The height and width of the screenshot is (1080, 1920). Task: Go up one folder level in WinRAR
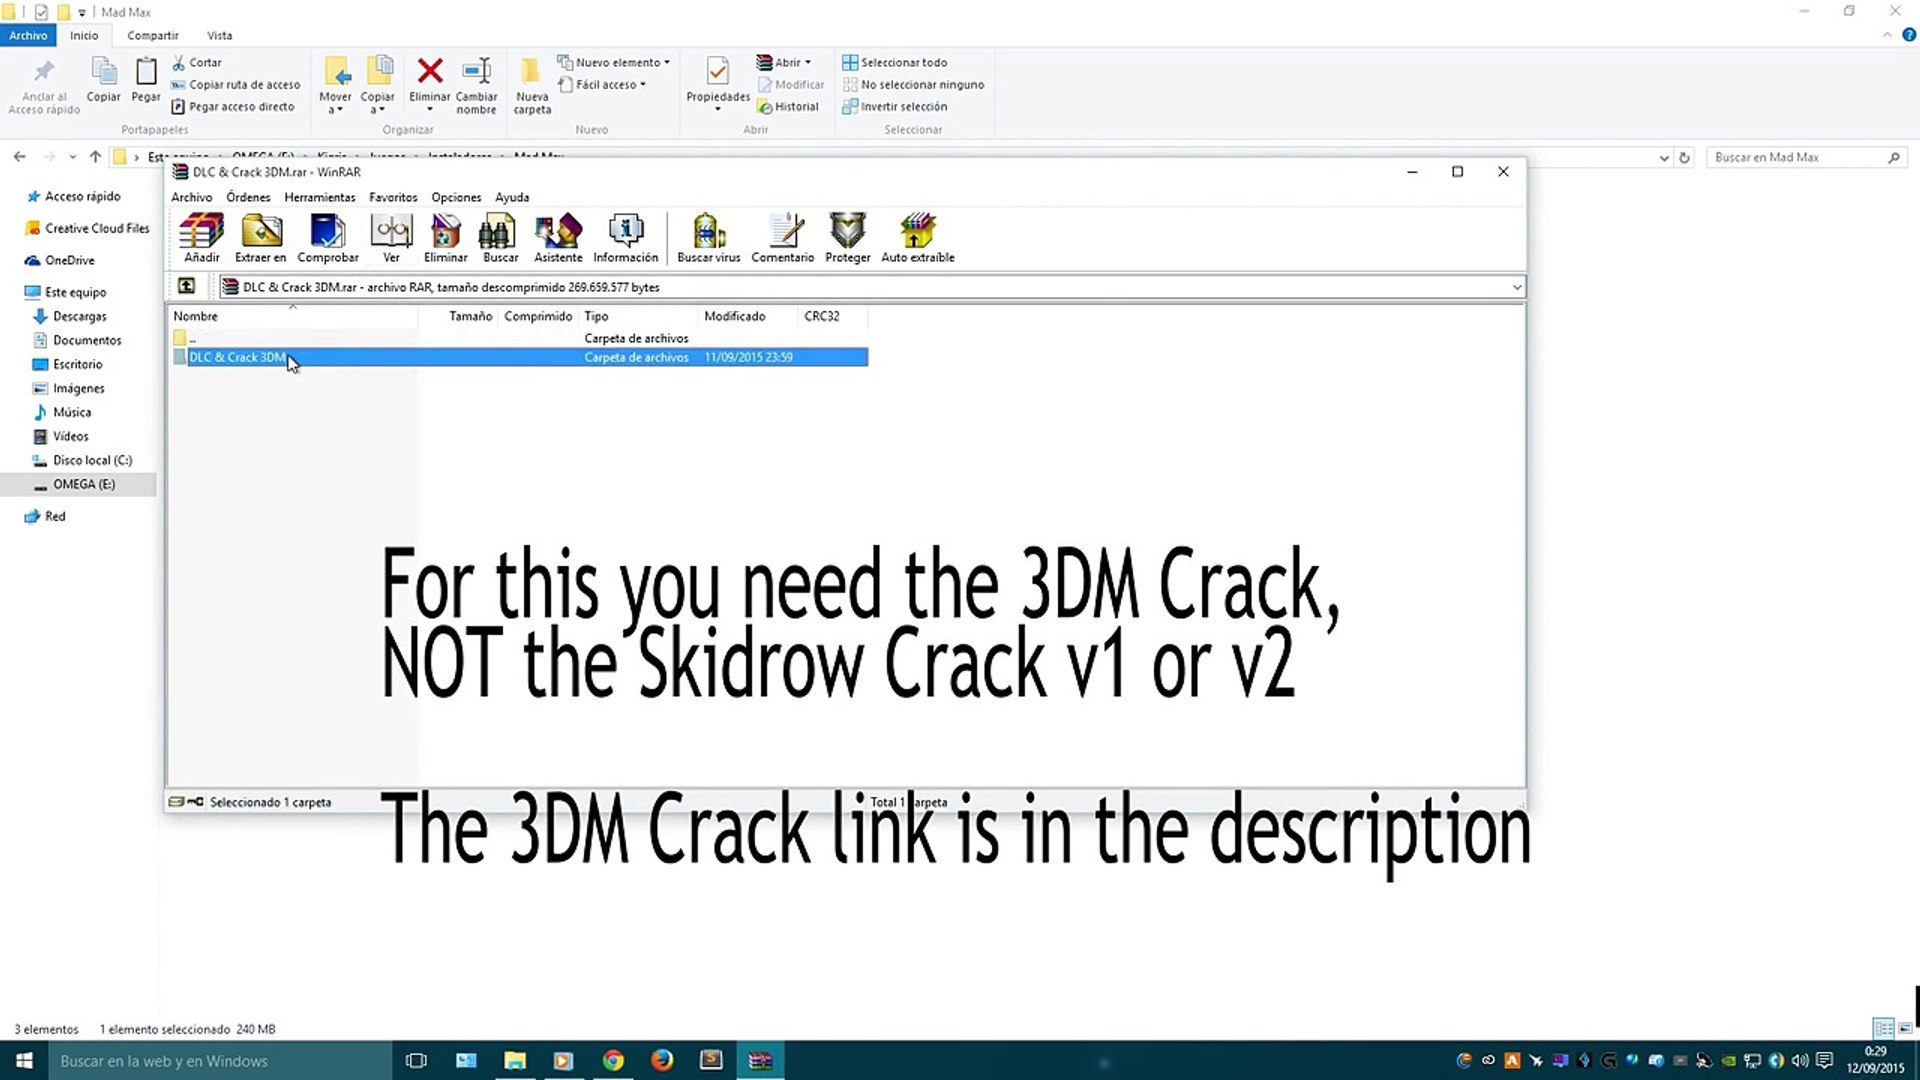click(187, 287)
